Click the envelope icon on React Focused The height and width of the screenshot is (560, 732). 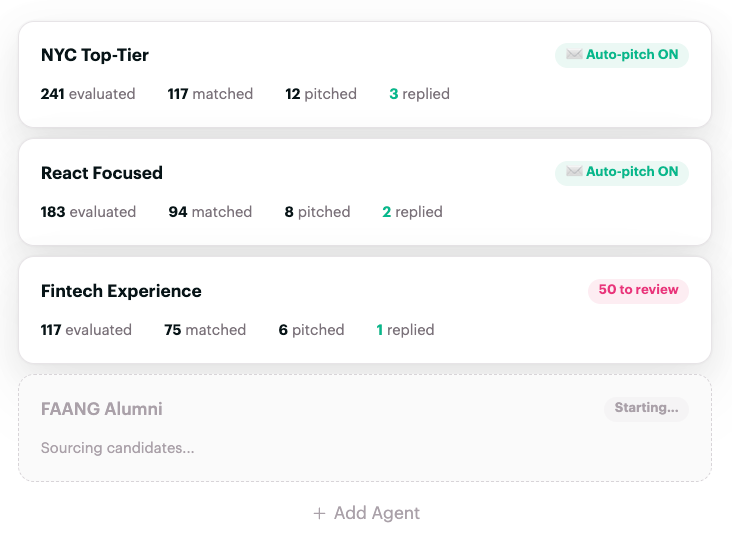click(x=574, y=172)
